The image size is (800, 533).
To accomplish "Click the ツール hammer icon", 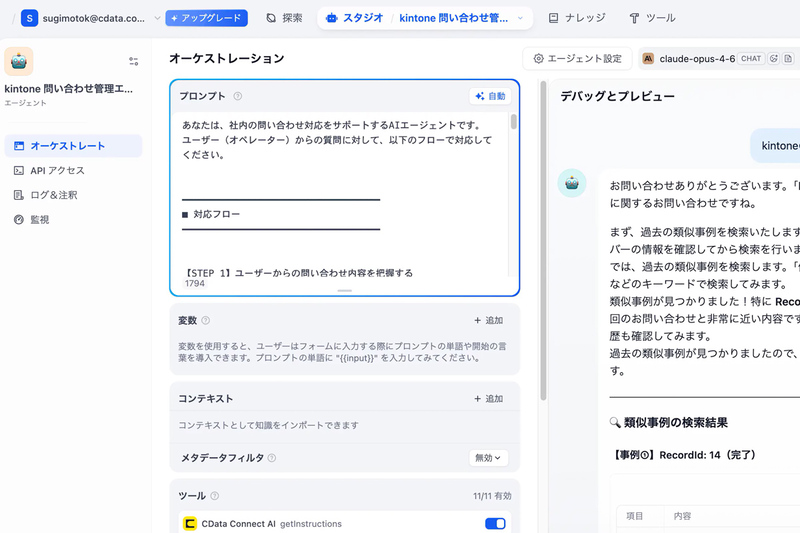I will (x=634, y=18).
